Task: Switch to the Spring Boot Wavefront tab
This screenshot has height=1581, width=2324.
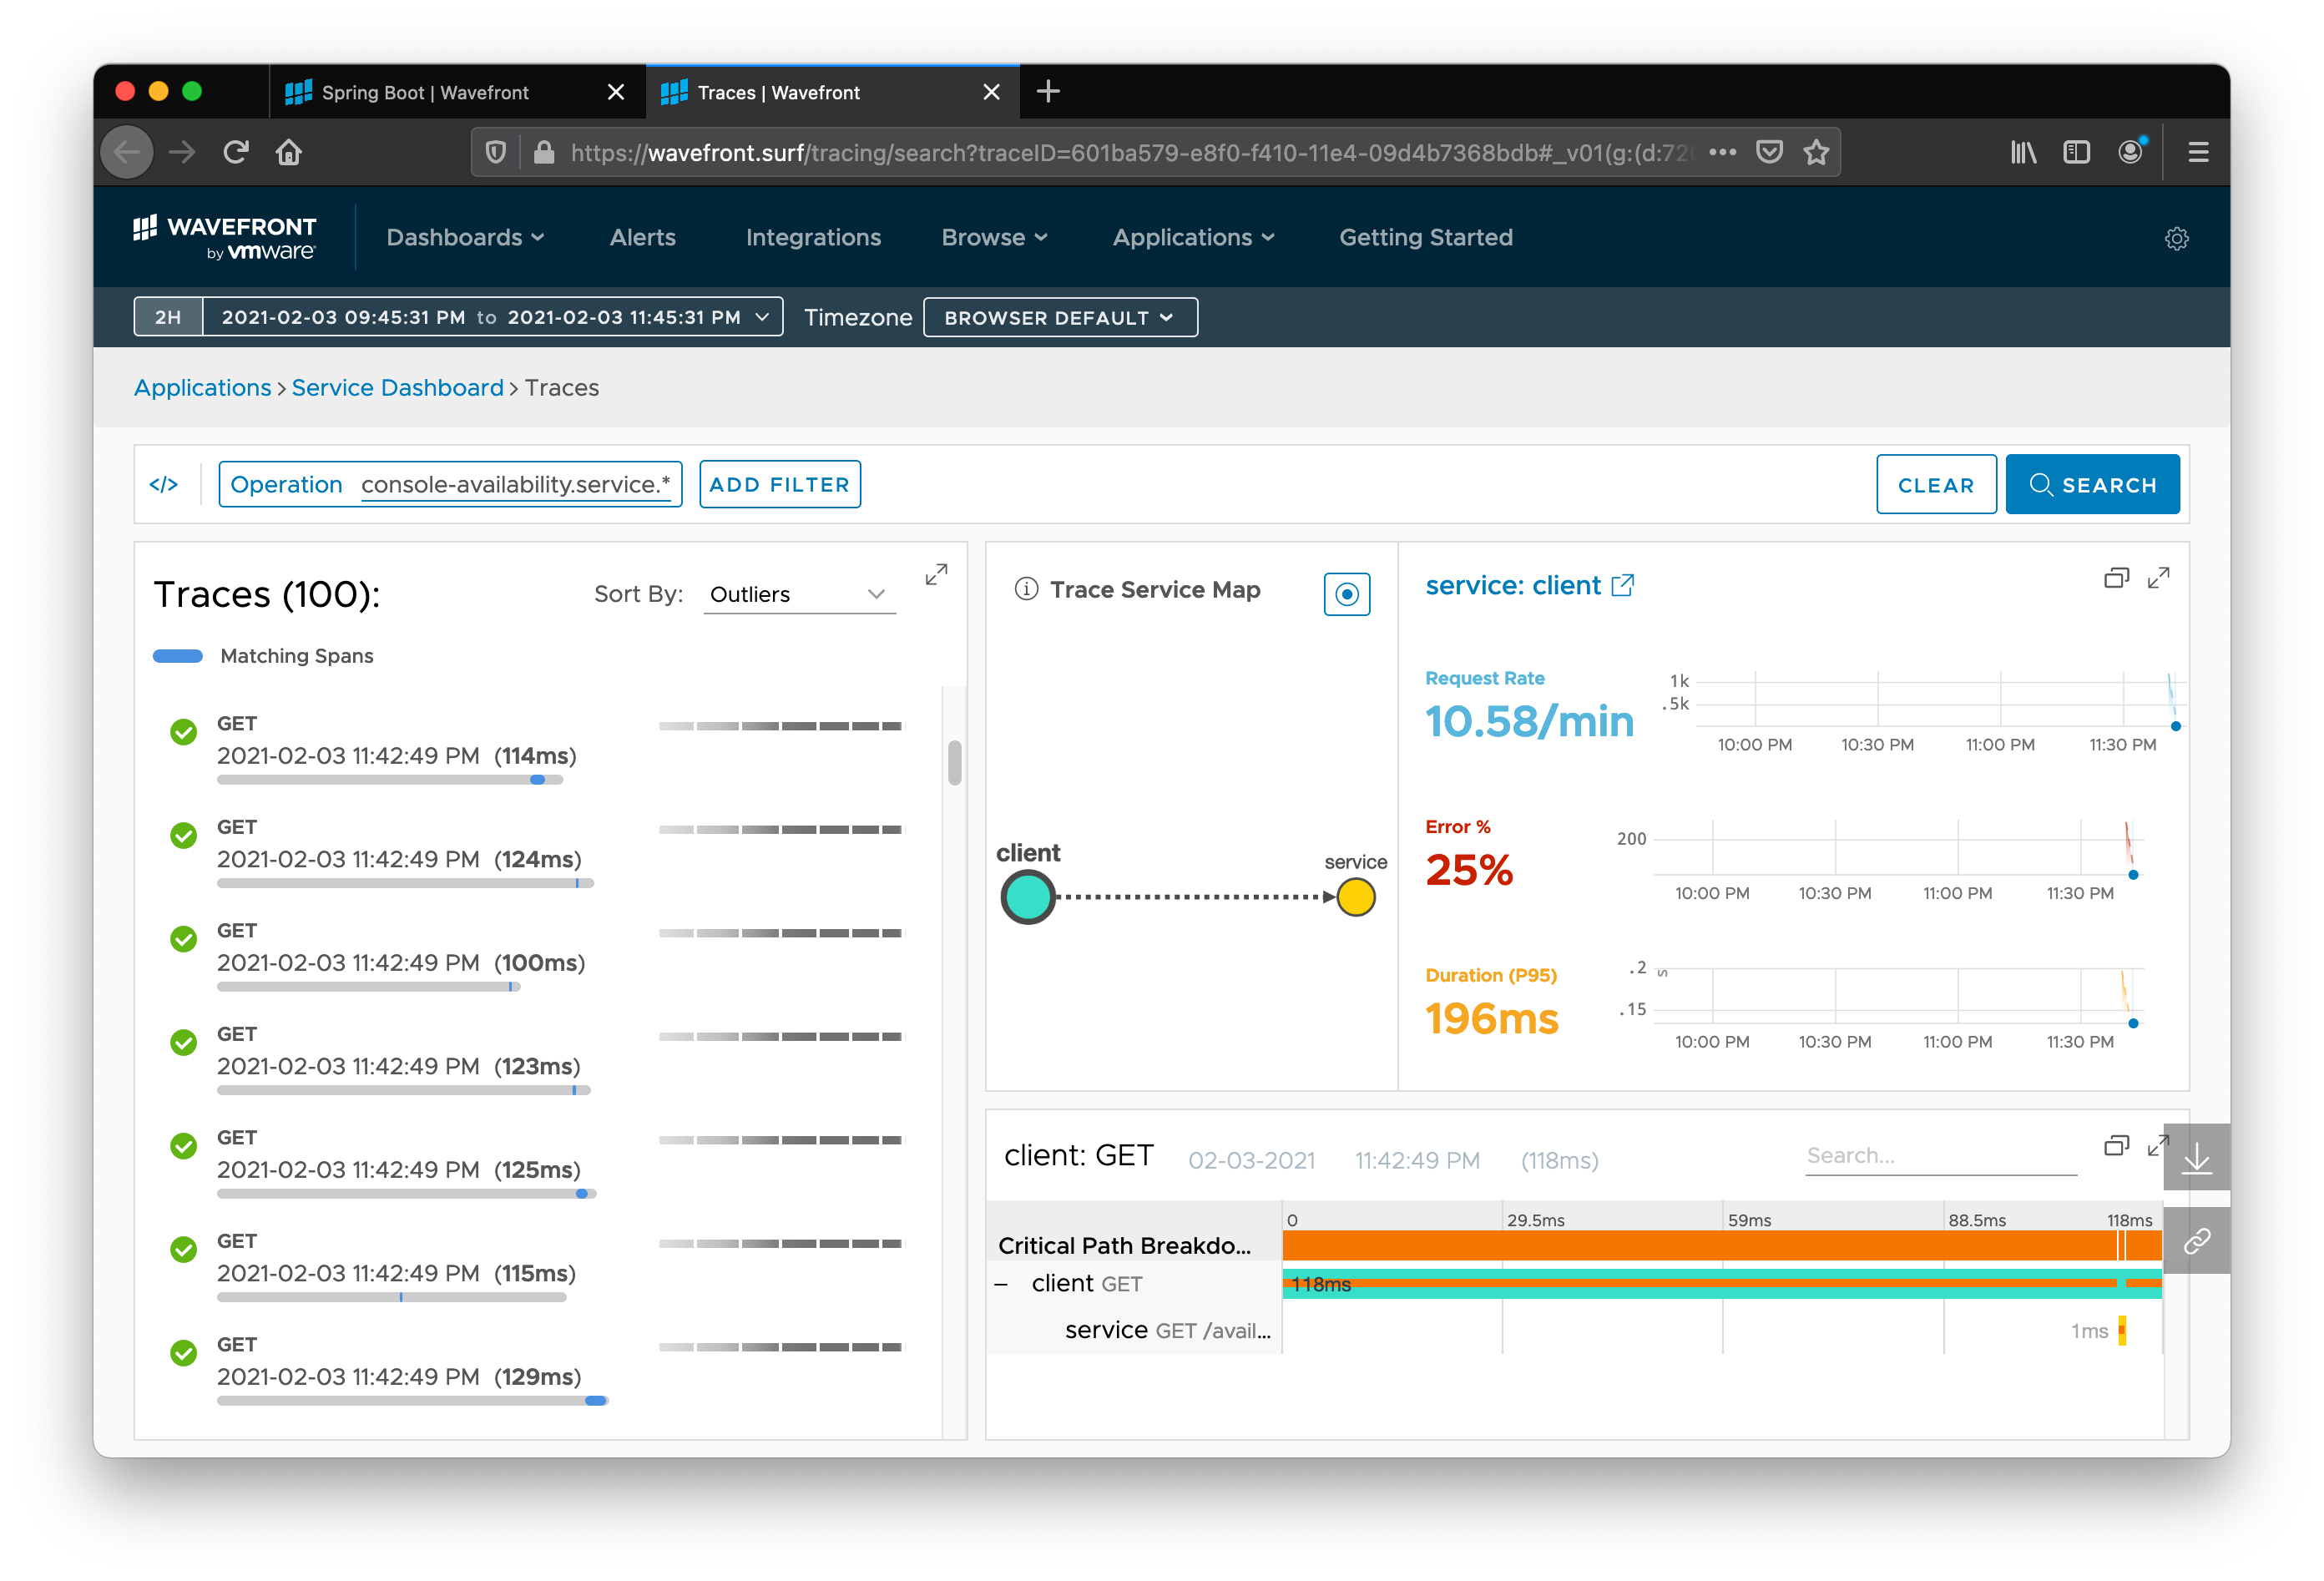Action: click(425, 93)
